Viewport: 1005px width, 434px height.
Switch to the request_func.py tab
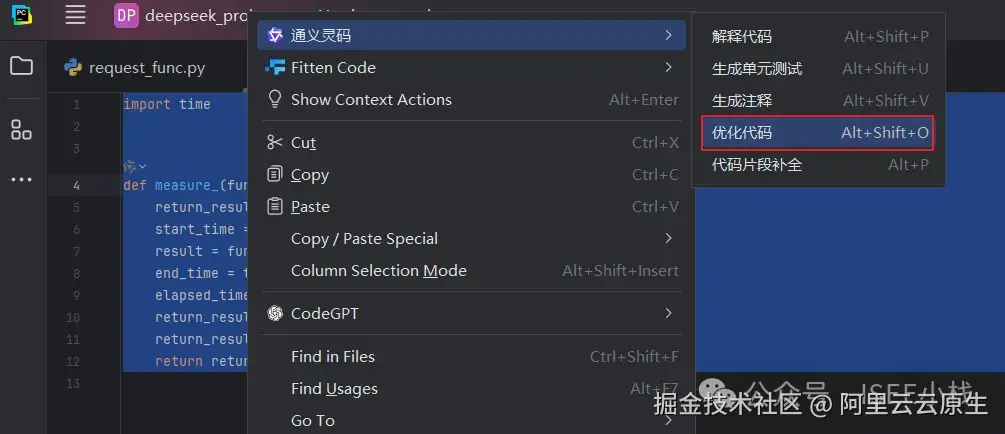coord(146,68)
